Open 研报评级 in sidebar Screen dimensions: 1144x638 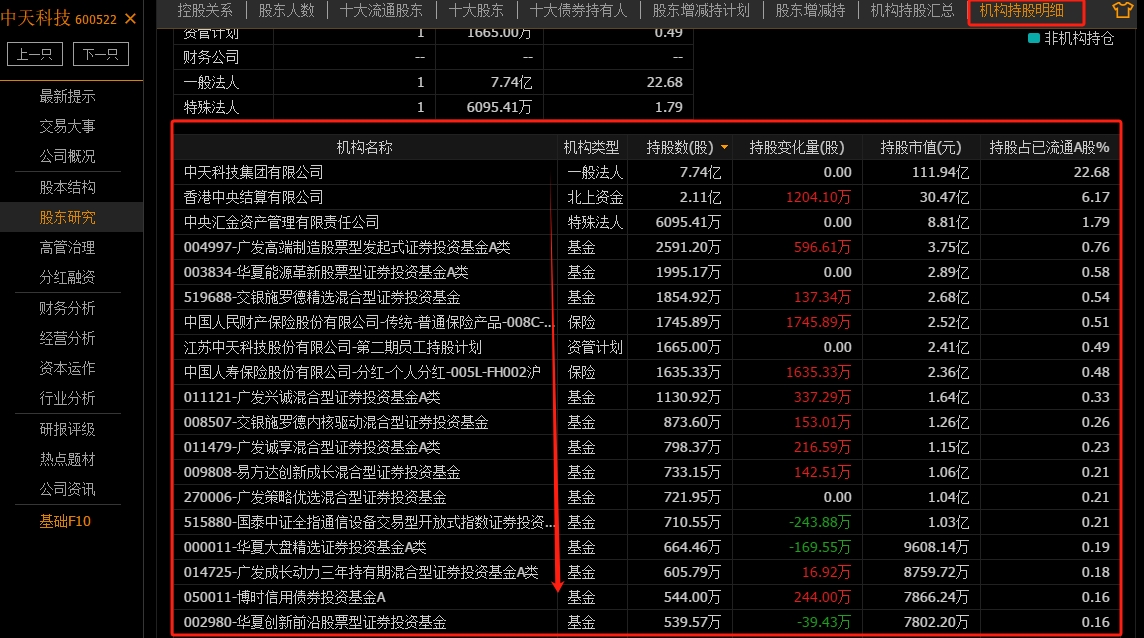pos(67,429)
